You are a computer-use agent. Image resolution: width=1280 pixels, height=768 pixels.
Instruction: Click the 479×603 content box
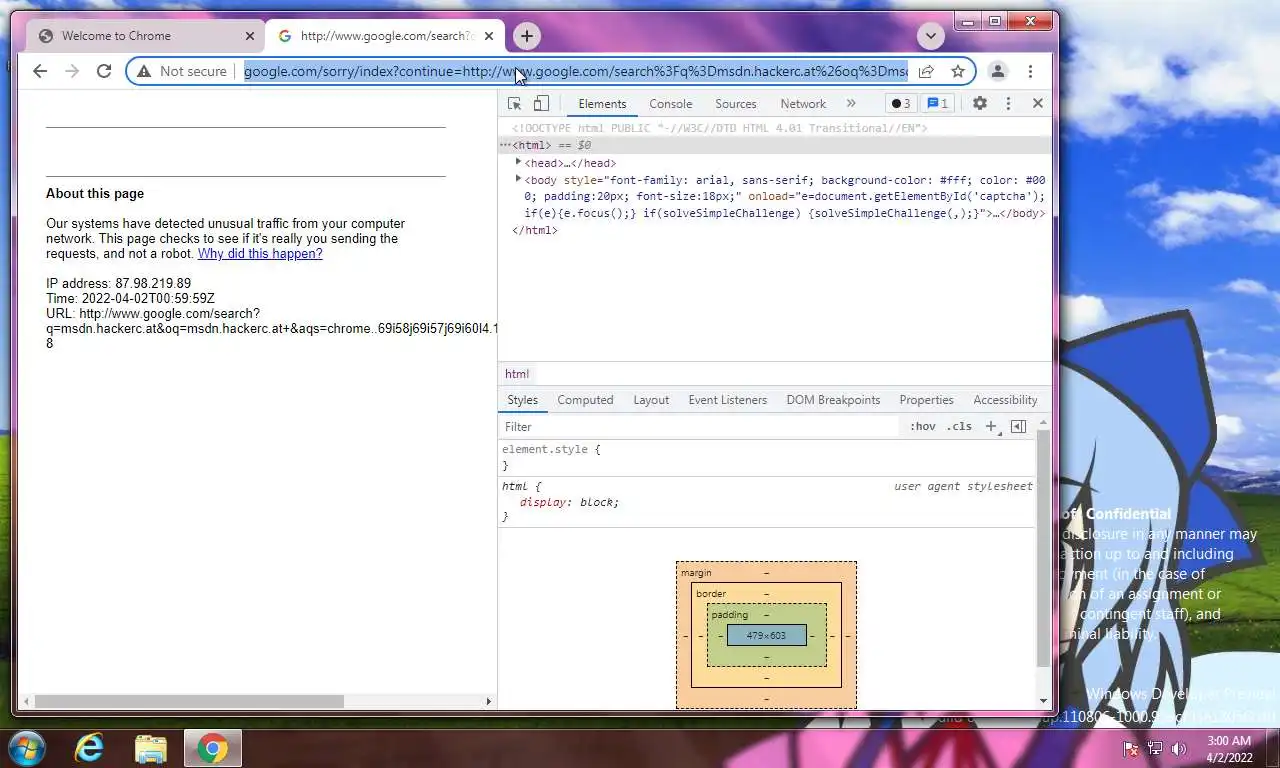pos(766,635)
